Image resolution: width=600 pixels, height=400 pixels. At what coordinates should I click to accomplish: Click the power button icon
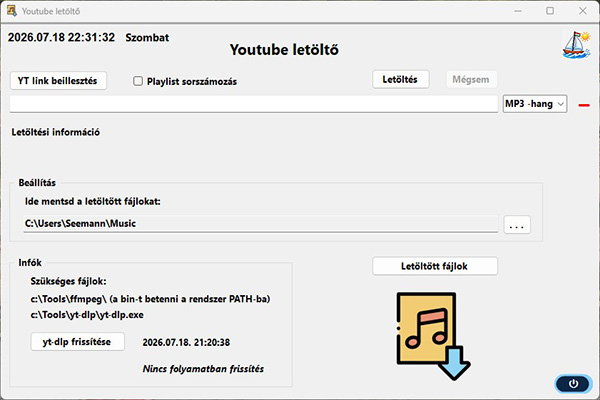pos(573,384)
